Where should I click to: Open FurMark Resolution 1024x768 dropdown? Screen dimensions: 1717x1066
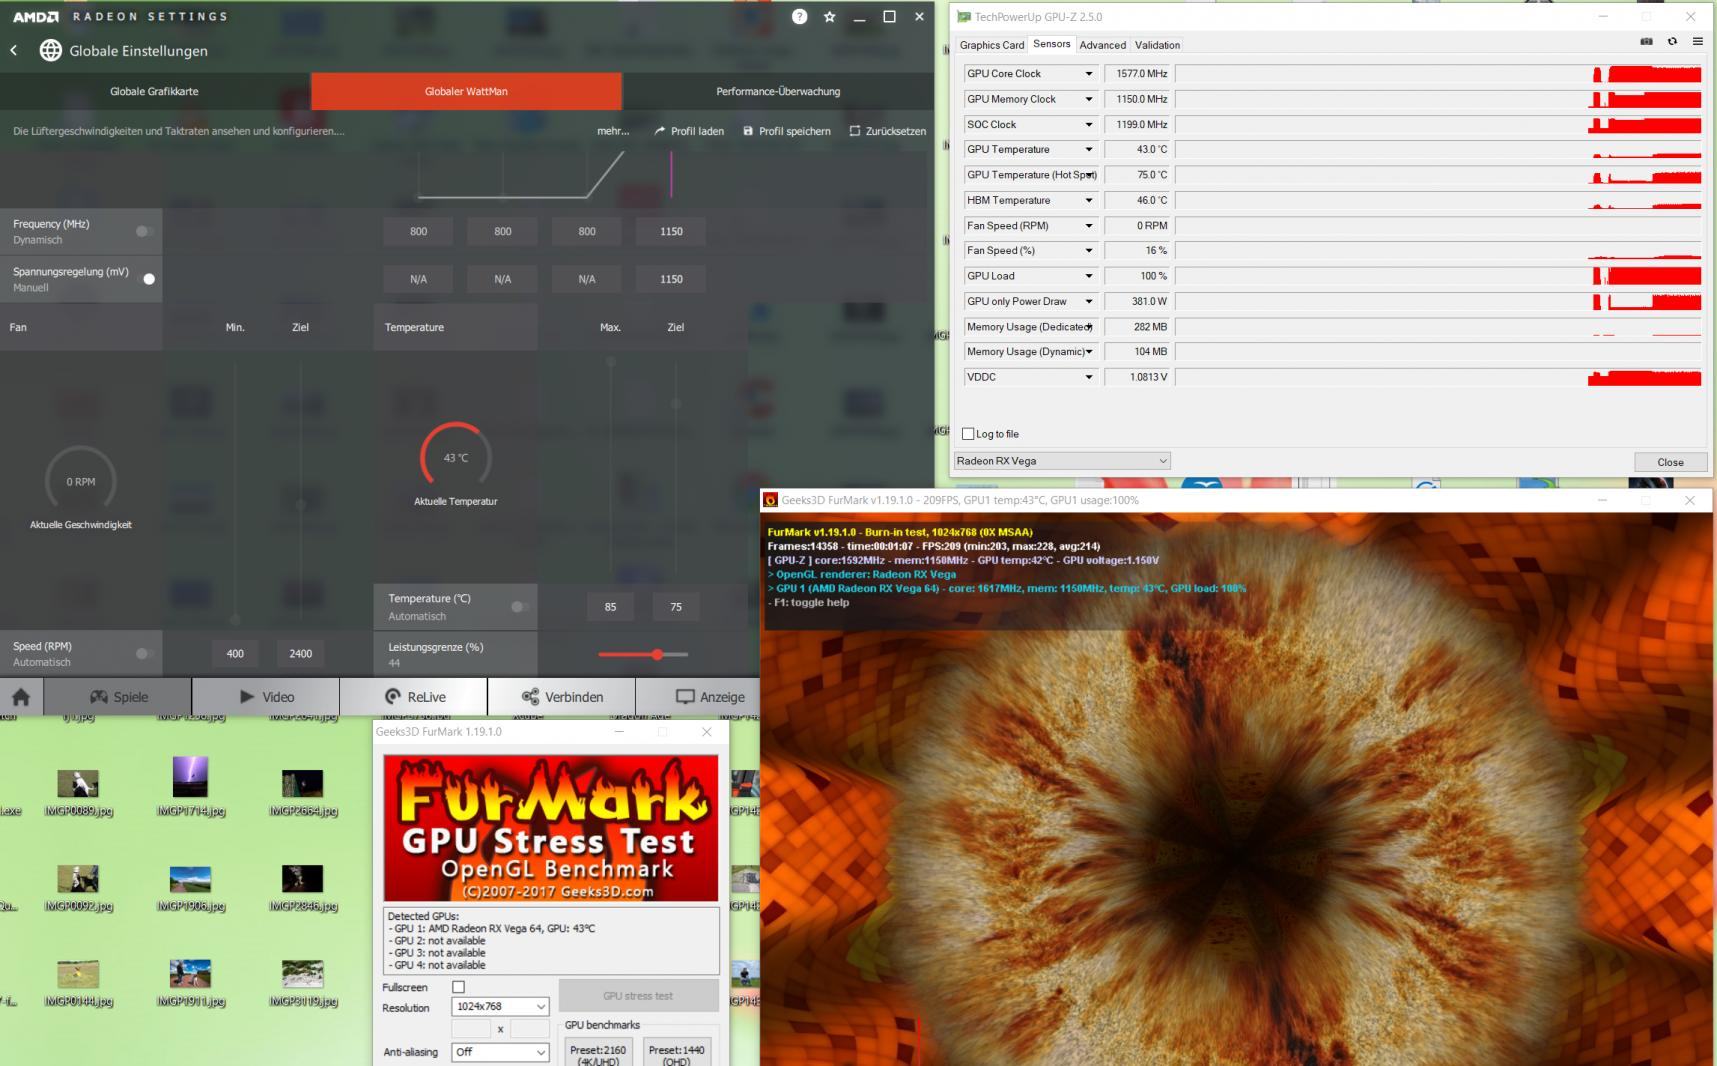[x=500, y=1006]
